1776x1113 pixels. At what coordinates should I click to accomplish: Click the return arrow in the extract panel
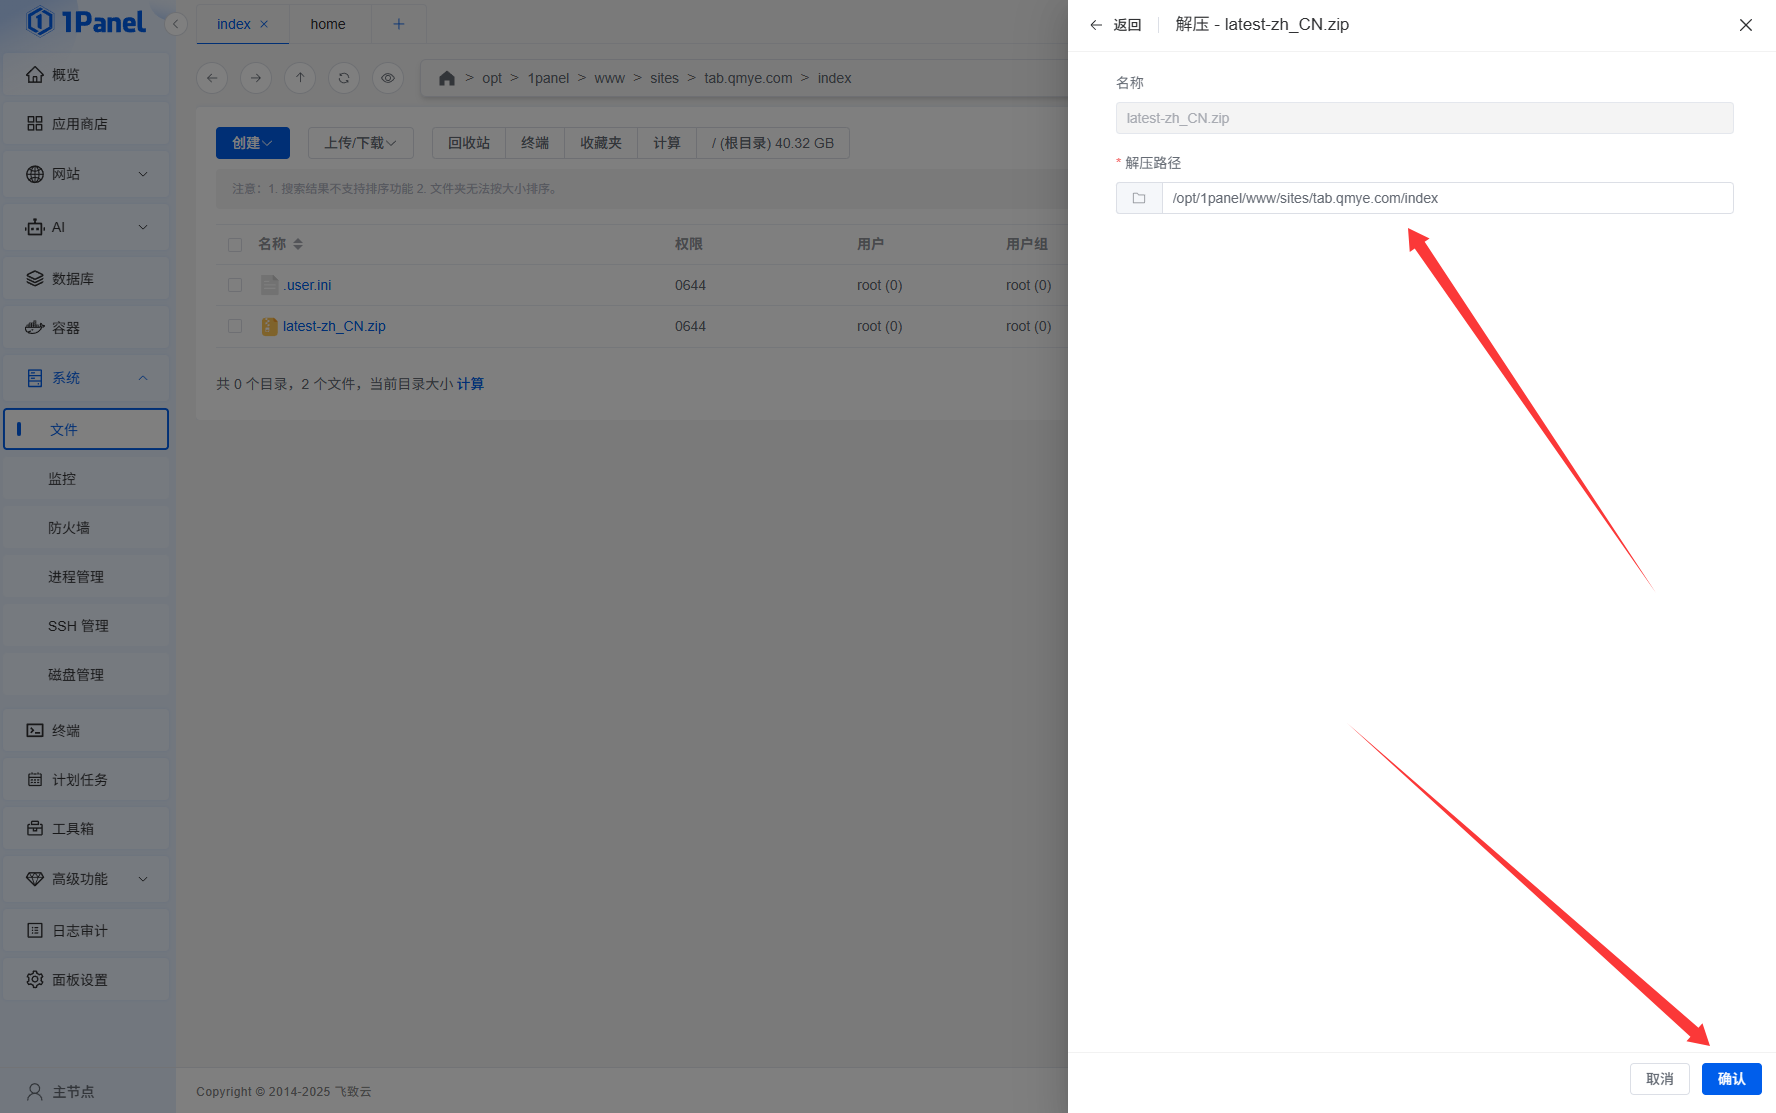click(x=1096, y=25)
